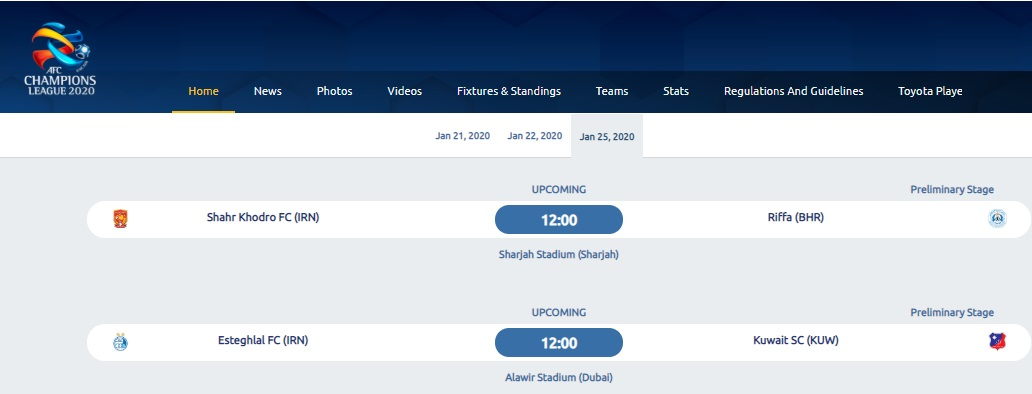Open the Esteghlal vs Kuwait SC 12:00 match button

(x=559, y=343)
